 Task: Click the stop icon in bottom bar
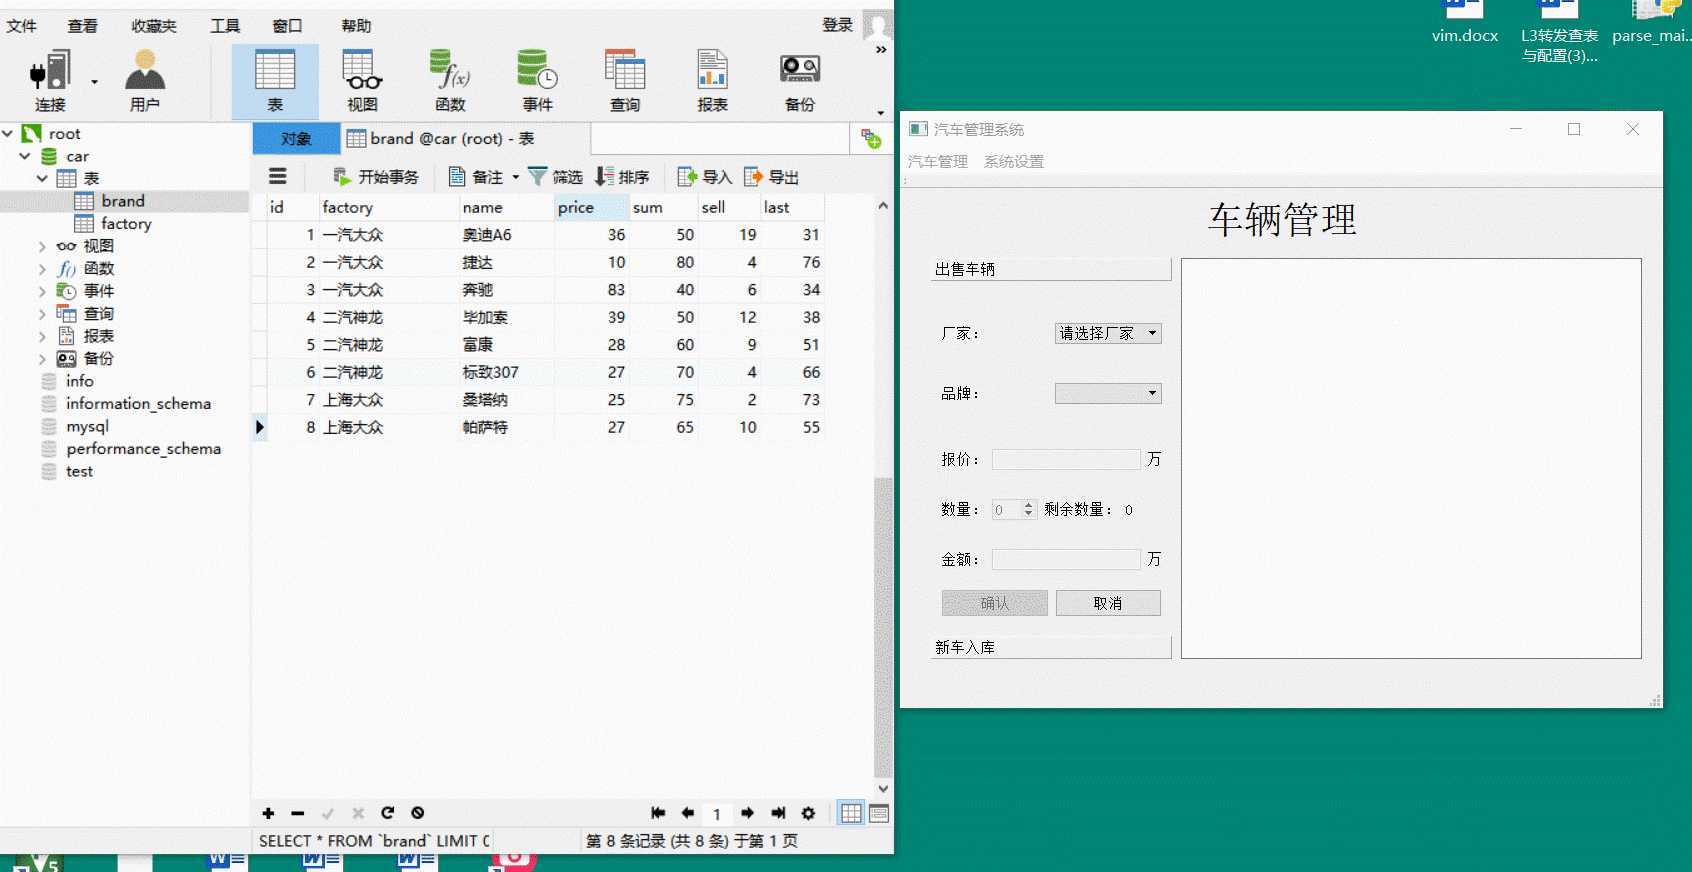418,813
